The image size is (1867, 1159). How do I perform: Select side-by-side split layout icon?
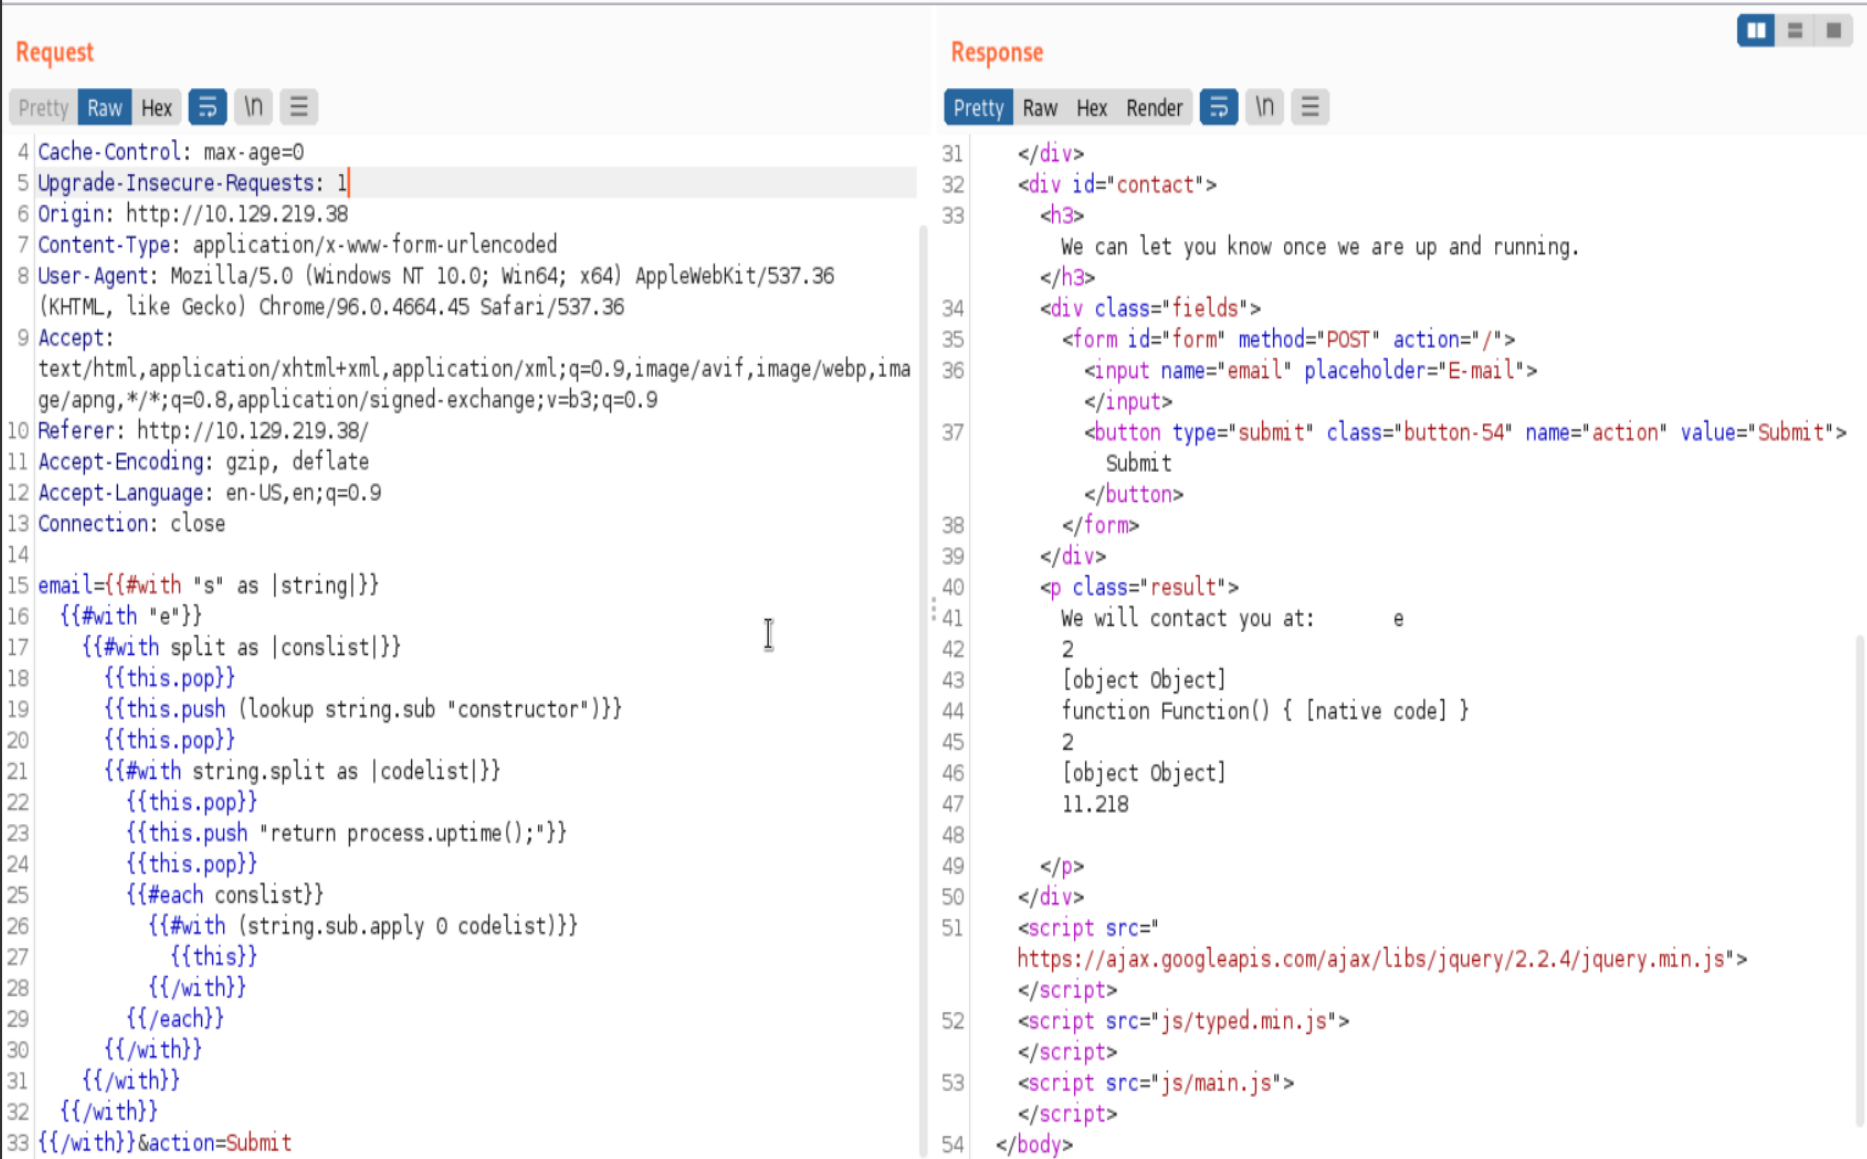point(1755,31)
